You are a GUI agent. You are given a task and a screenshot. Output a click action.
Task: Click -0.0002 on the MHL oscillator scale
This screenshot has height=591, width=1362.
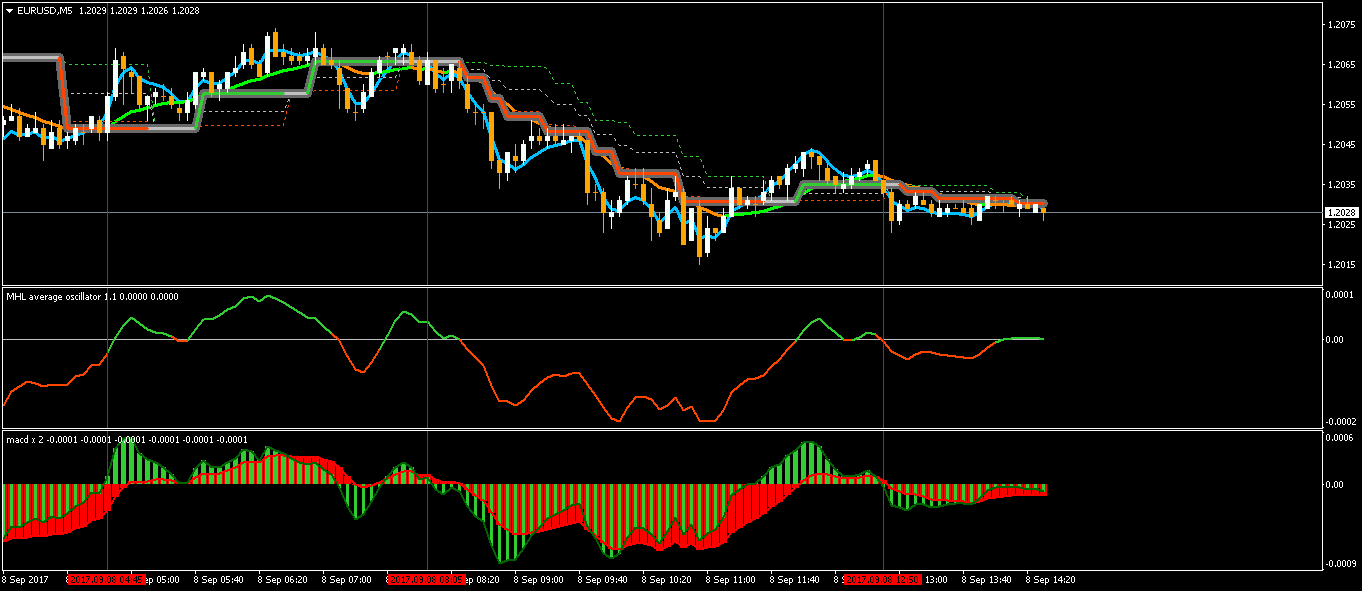tap(1339, 421)
